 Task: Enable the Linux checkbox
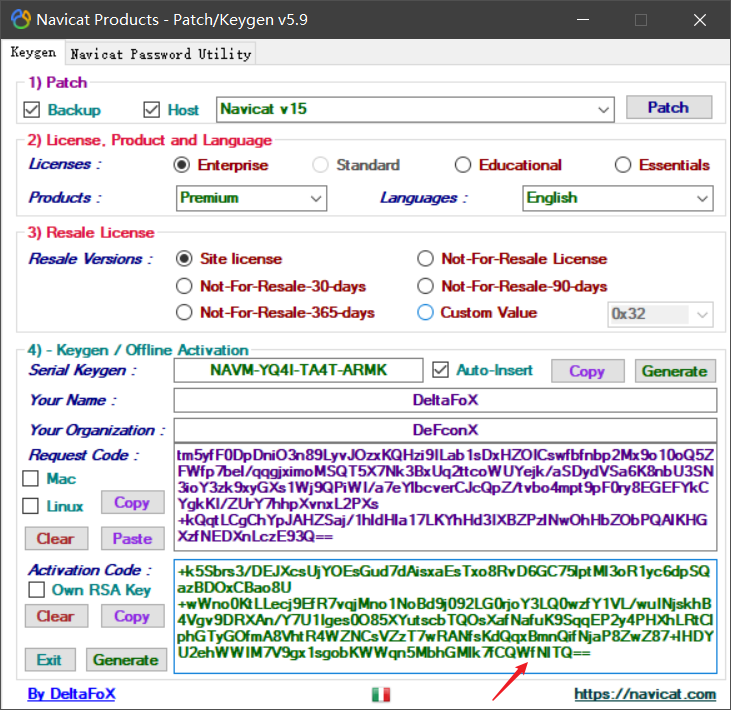[31, 506]
